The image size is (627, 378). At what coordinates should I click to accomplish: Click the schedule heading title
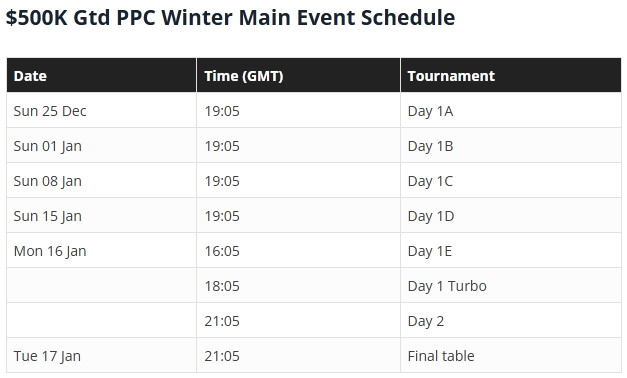point(230,18)
